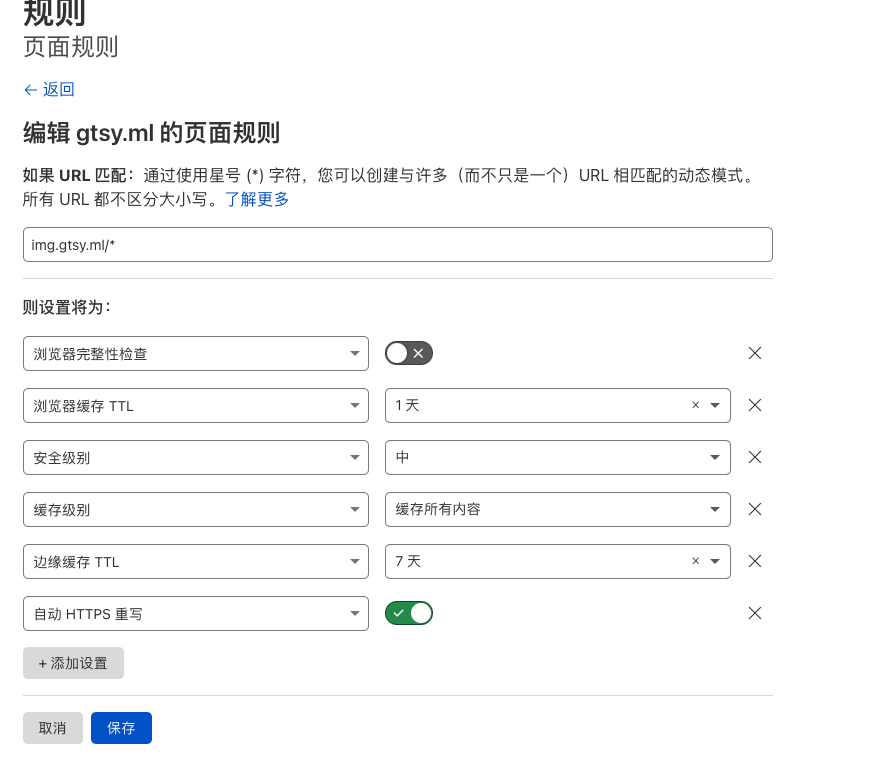This screenshot has width=872, height=772.
Task: Remove the 浏览器完整性检查 setting row
Action: (x=755, y=353)
